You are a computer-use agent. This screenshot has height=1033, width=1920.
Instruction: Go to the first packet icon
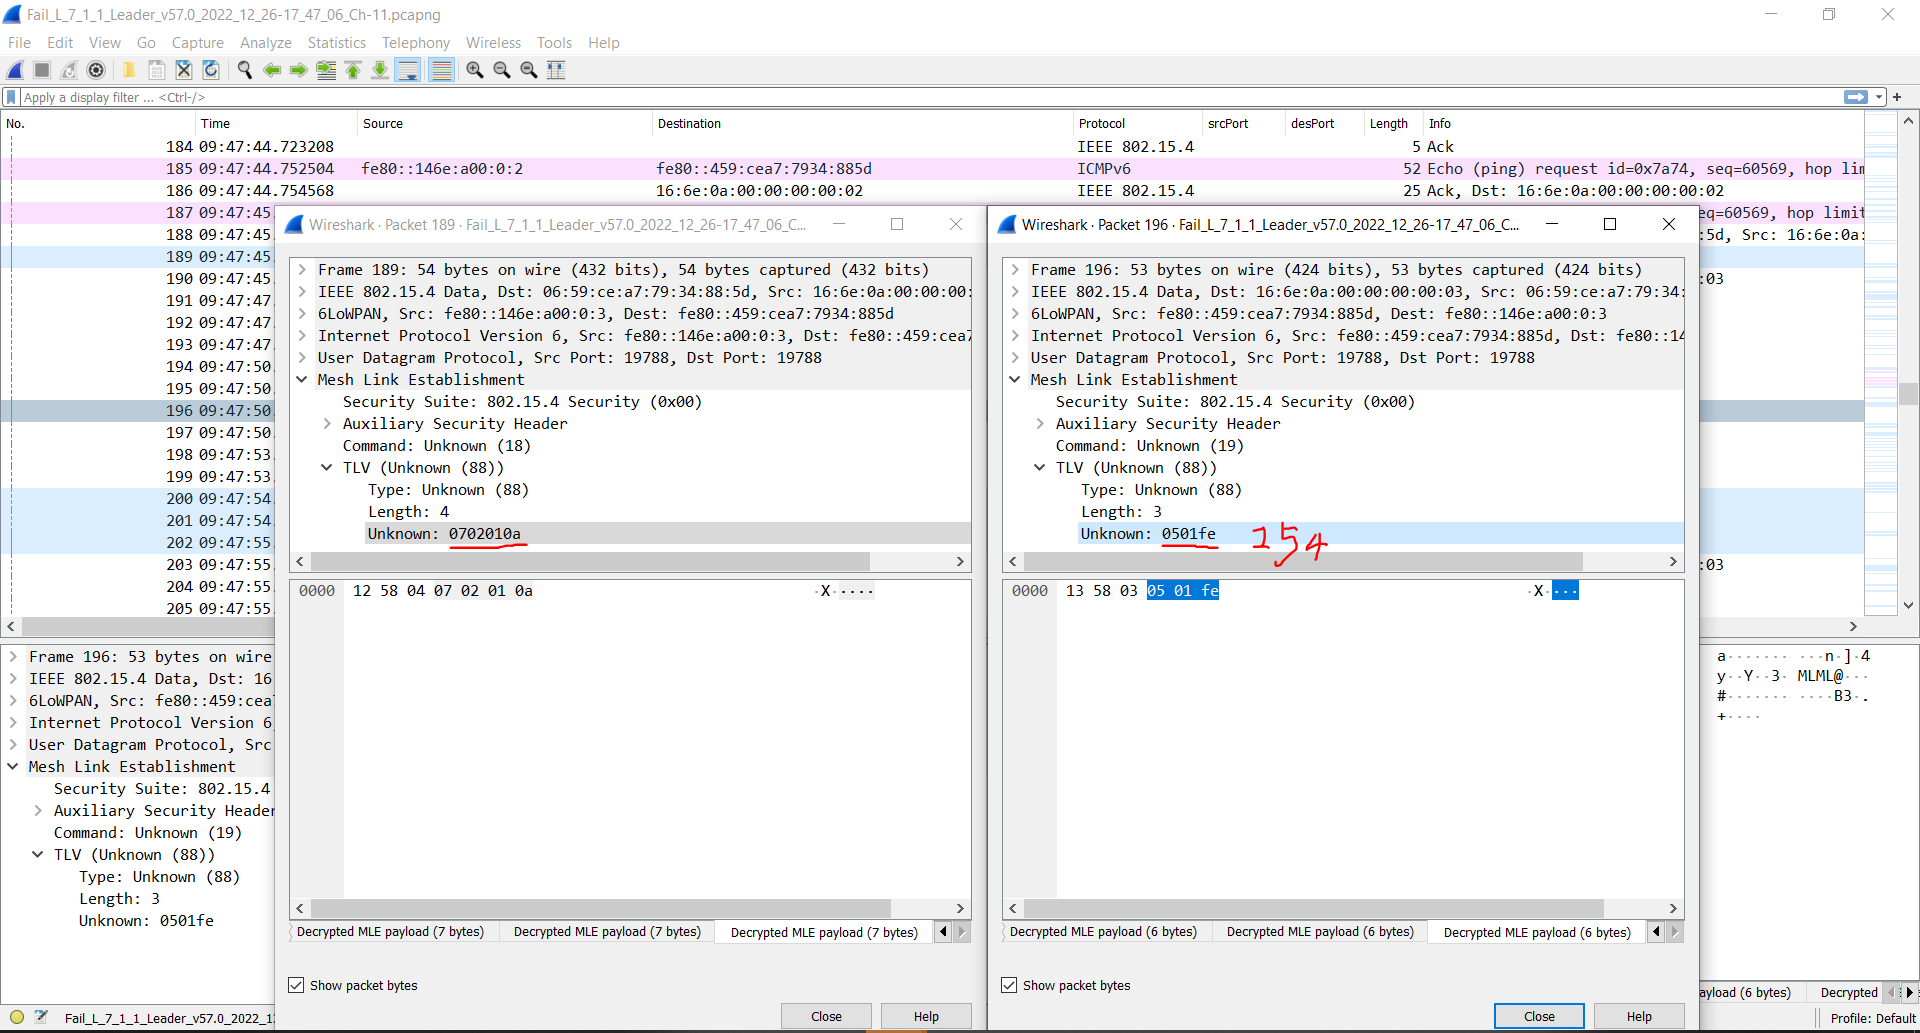pyautogui.click(x=353, y=70)
